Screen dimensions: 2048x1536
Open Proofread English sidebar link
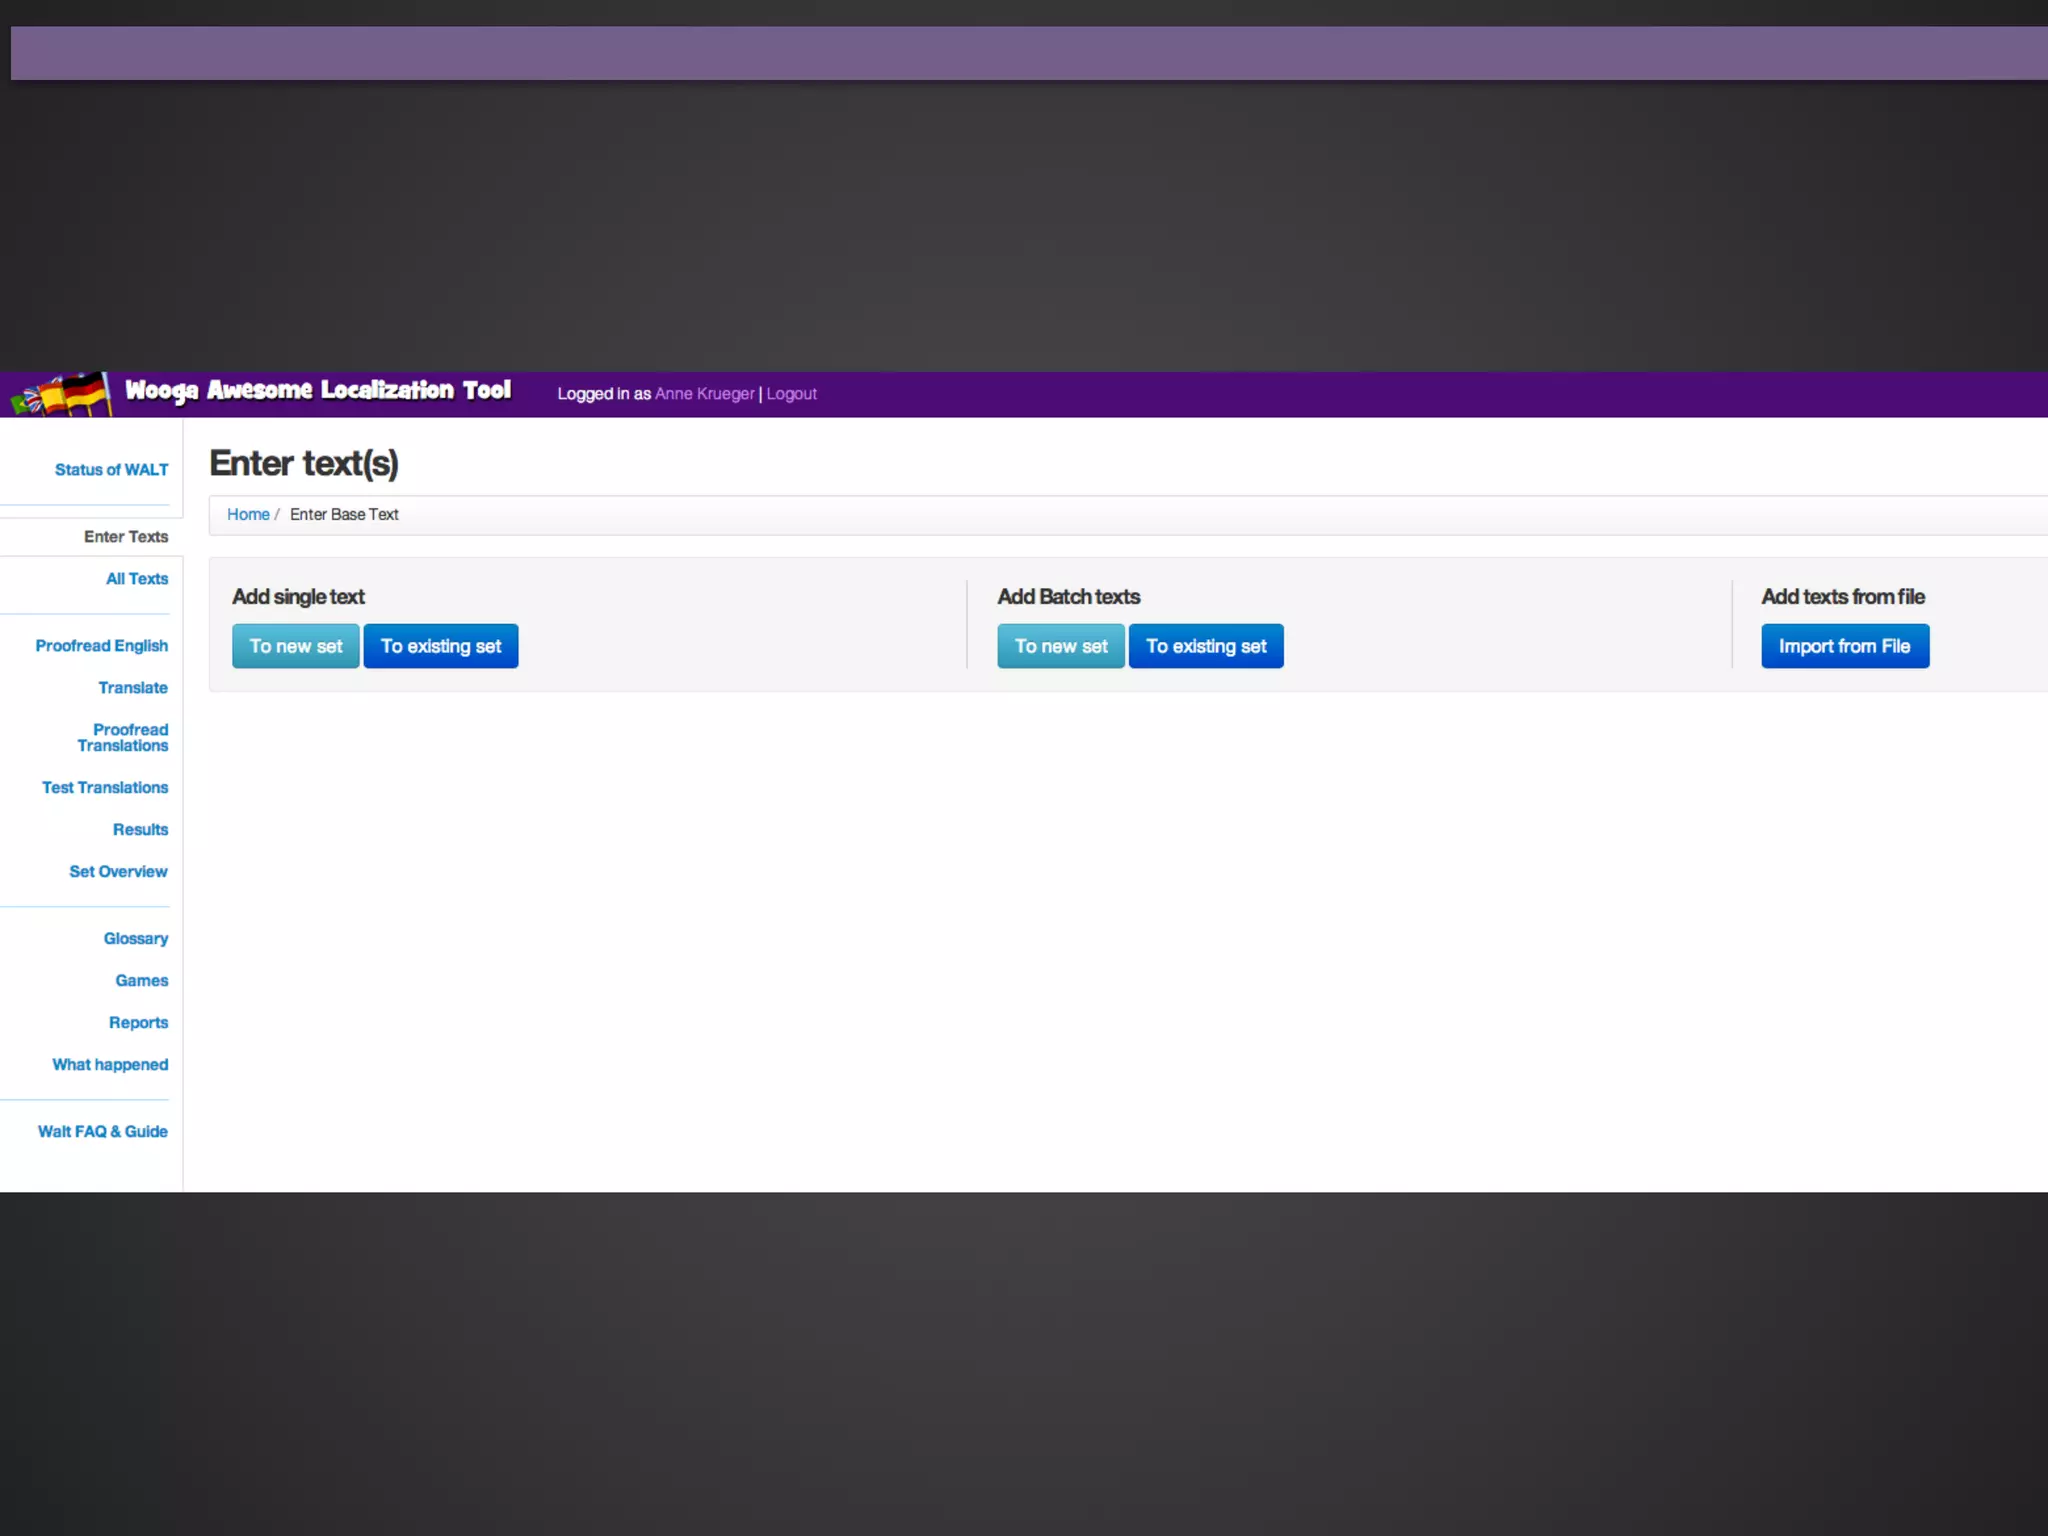pos(101,646)
